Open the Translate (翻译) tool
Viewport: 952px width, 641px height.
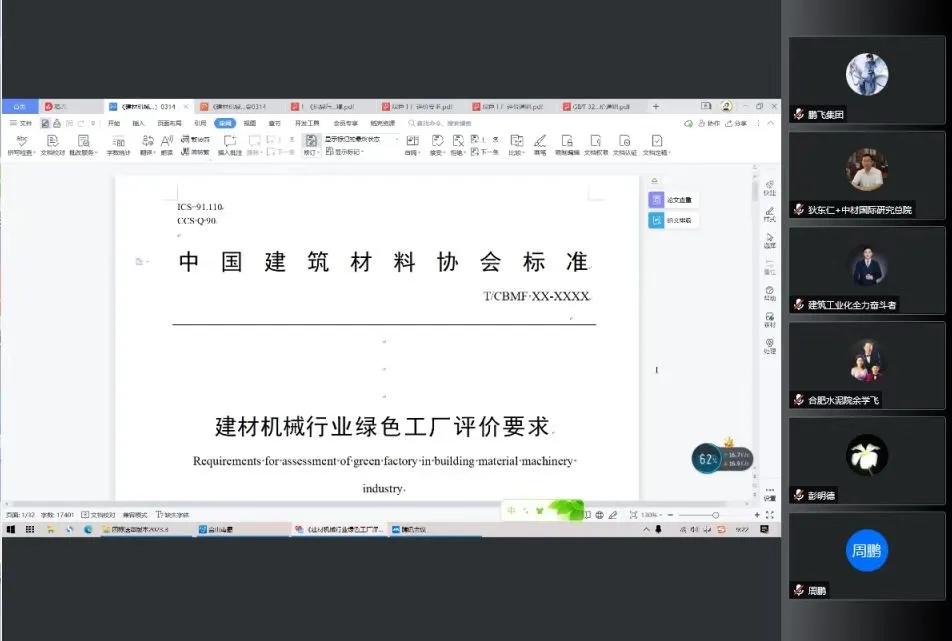tap(146, 143)
